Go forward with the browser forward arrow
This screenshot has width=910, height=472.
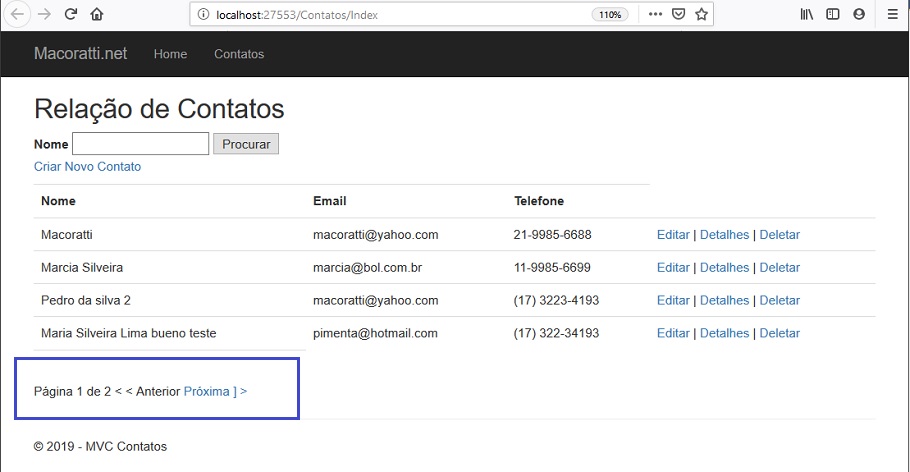click(44, 15)
